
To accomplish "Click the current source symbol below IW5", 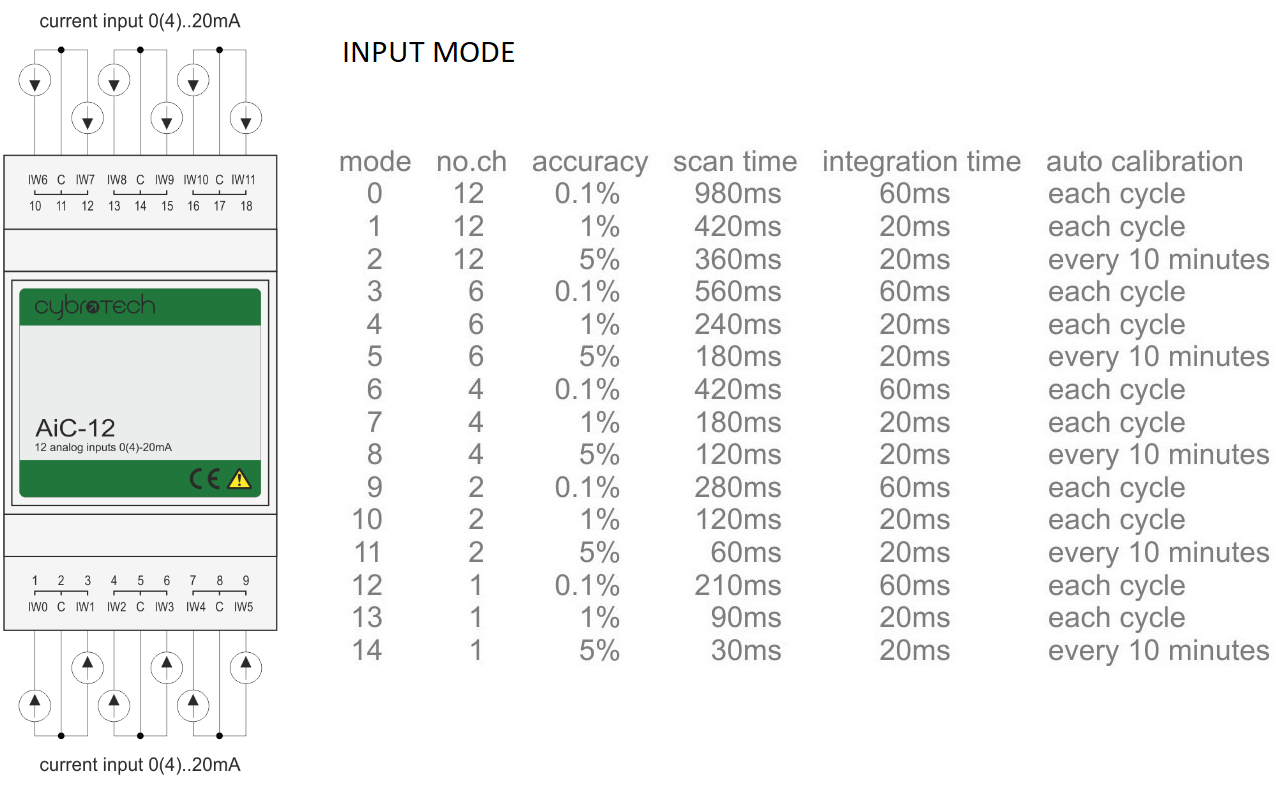I will [x=244, y=666].
